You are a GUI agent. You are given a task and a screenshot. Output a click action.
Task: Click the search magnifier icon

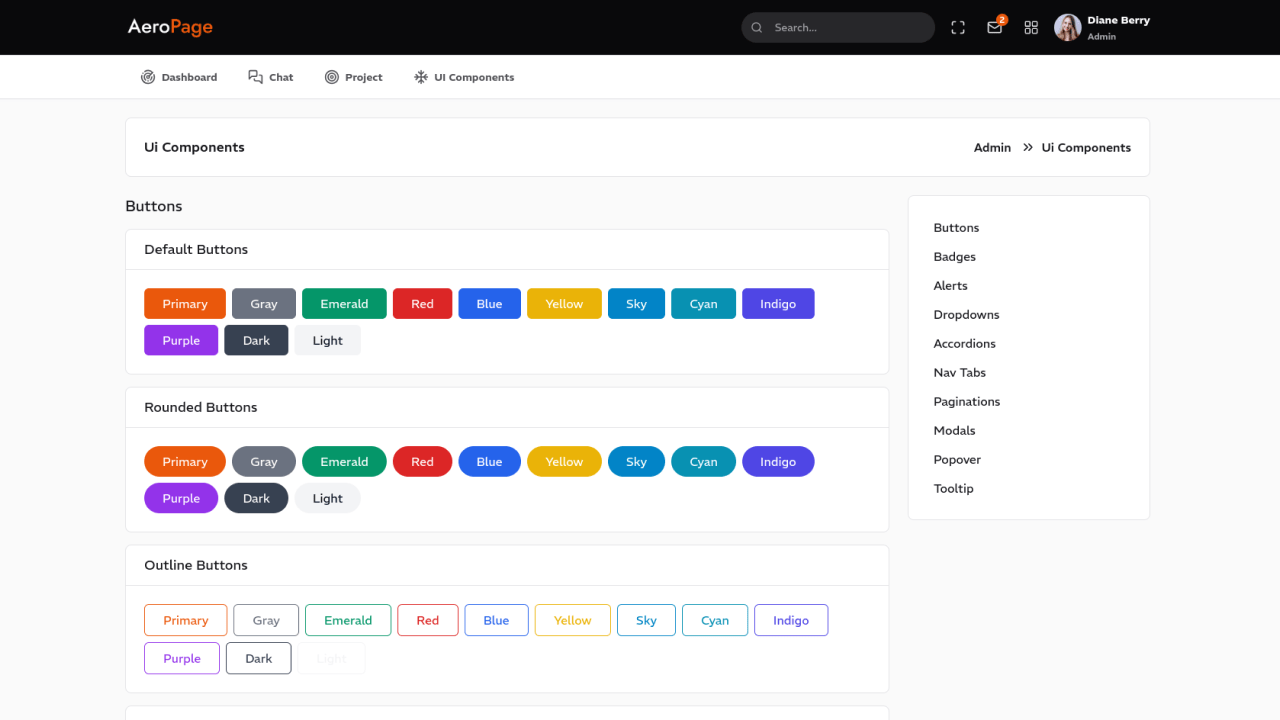pos(757,28)
